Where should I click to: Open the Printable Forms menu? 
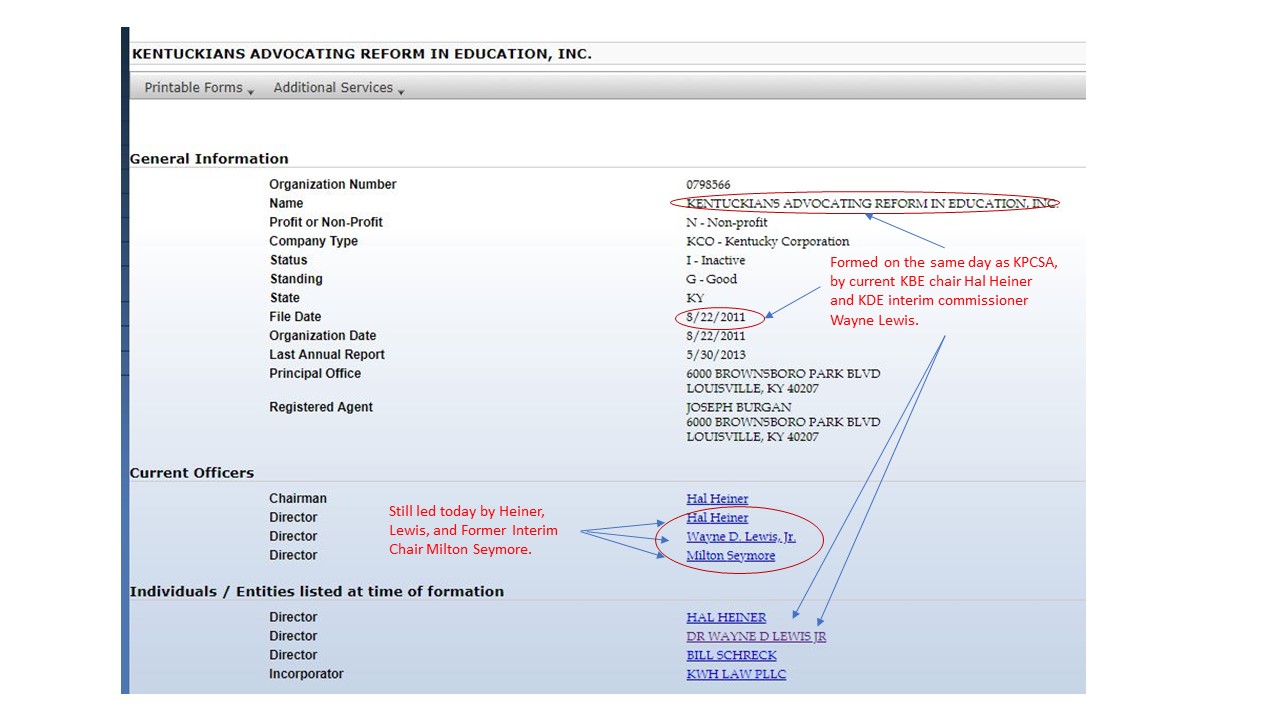pos(199,88)
